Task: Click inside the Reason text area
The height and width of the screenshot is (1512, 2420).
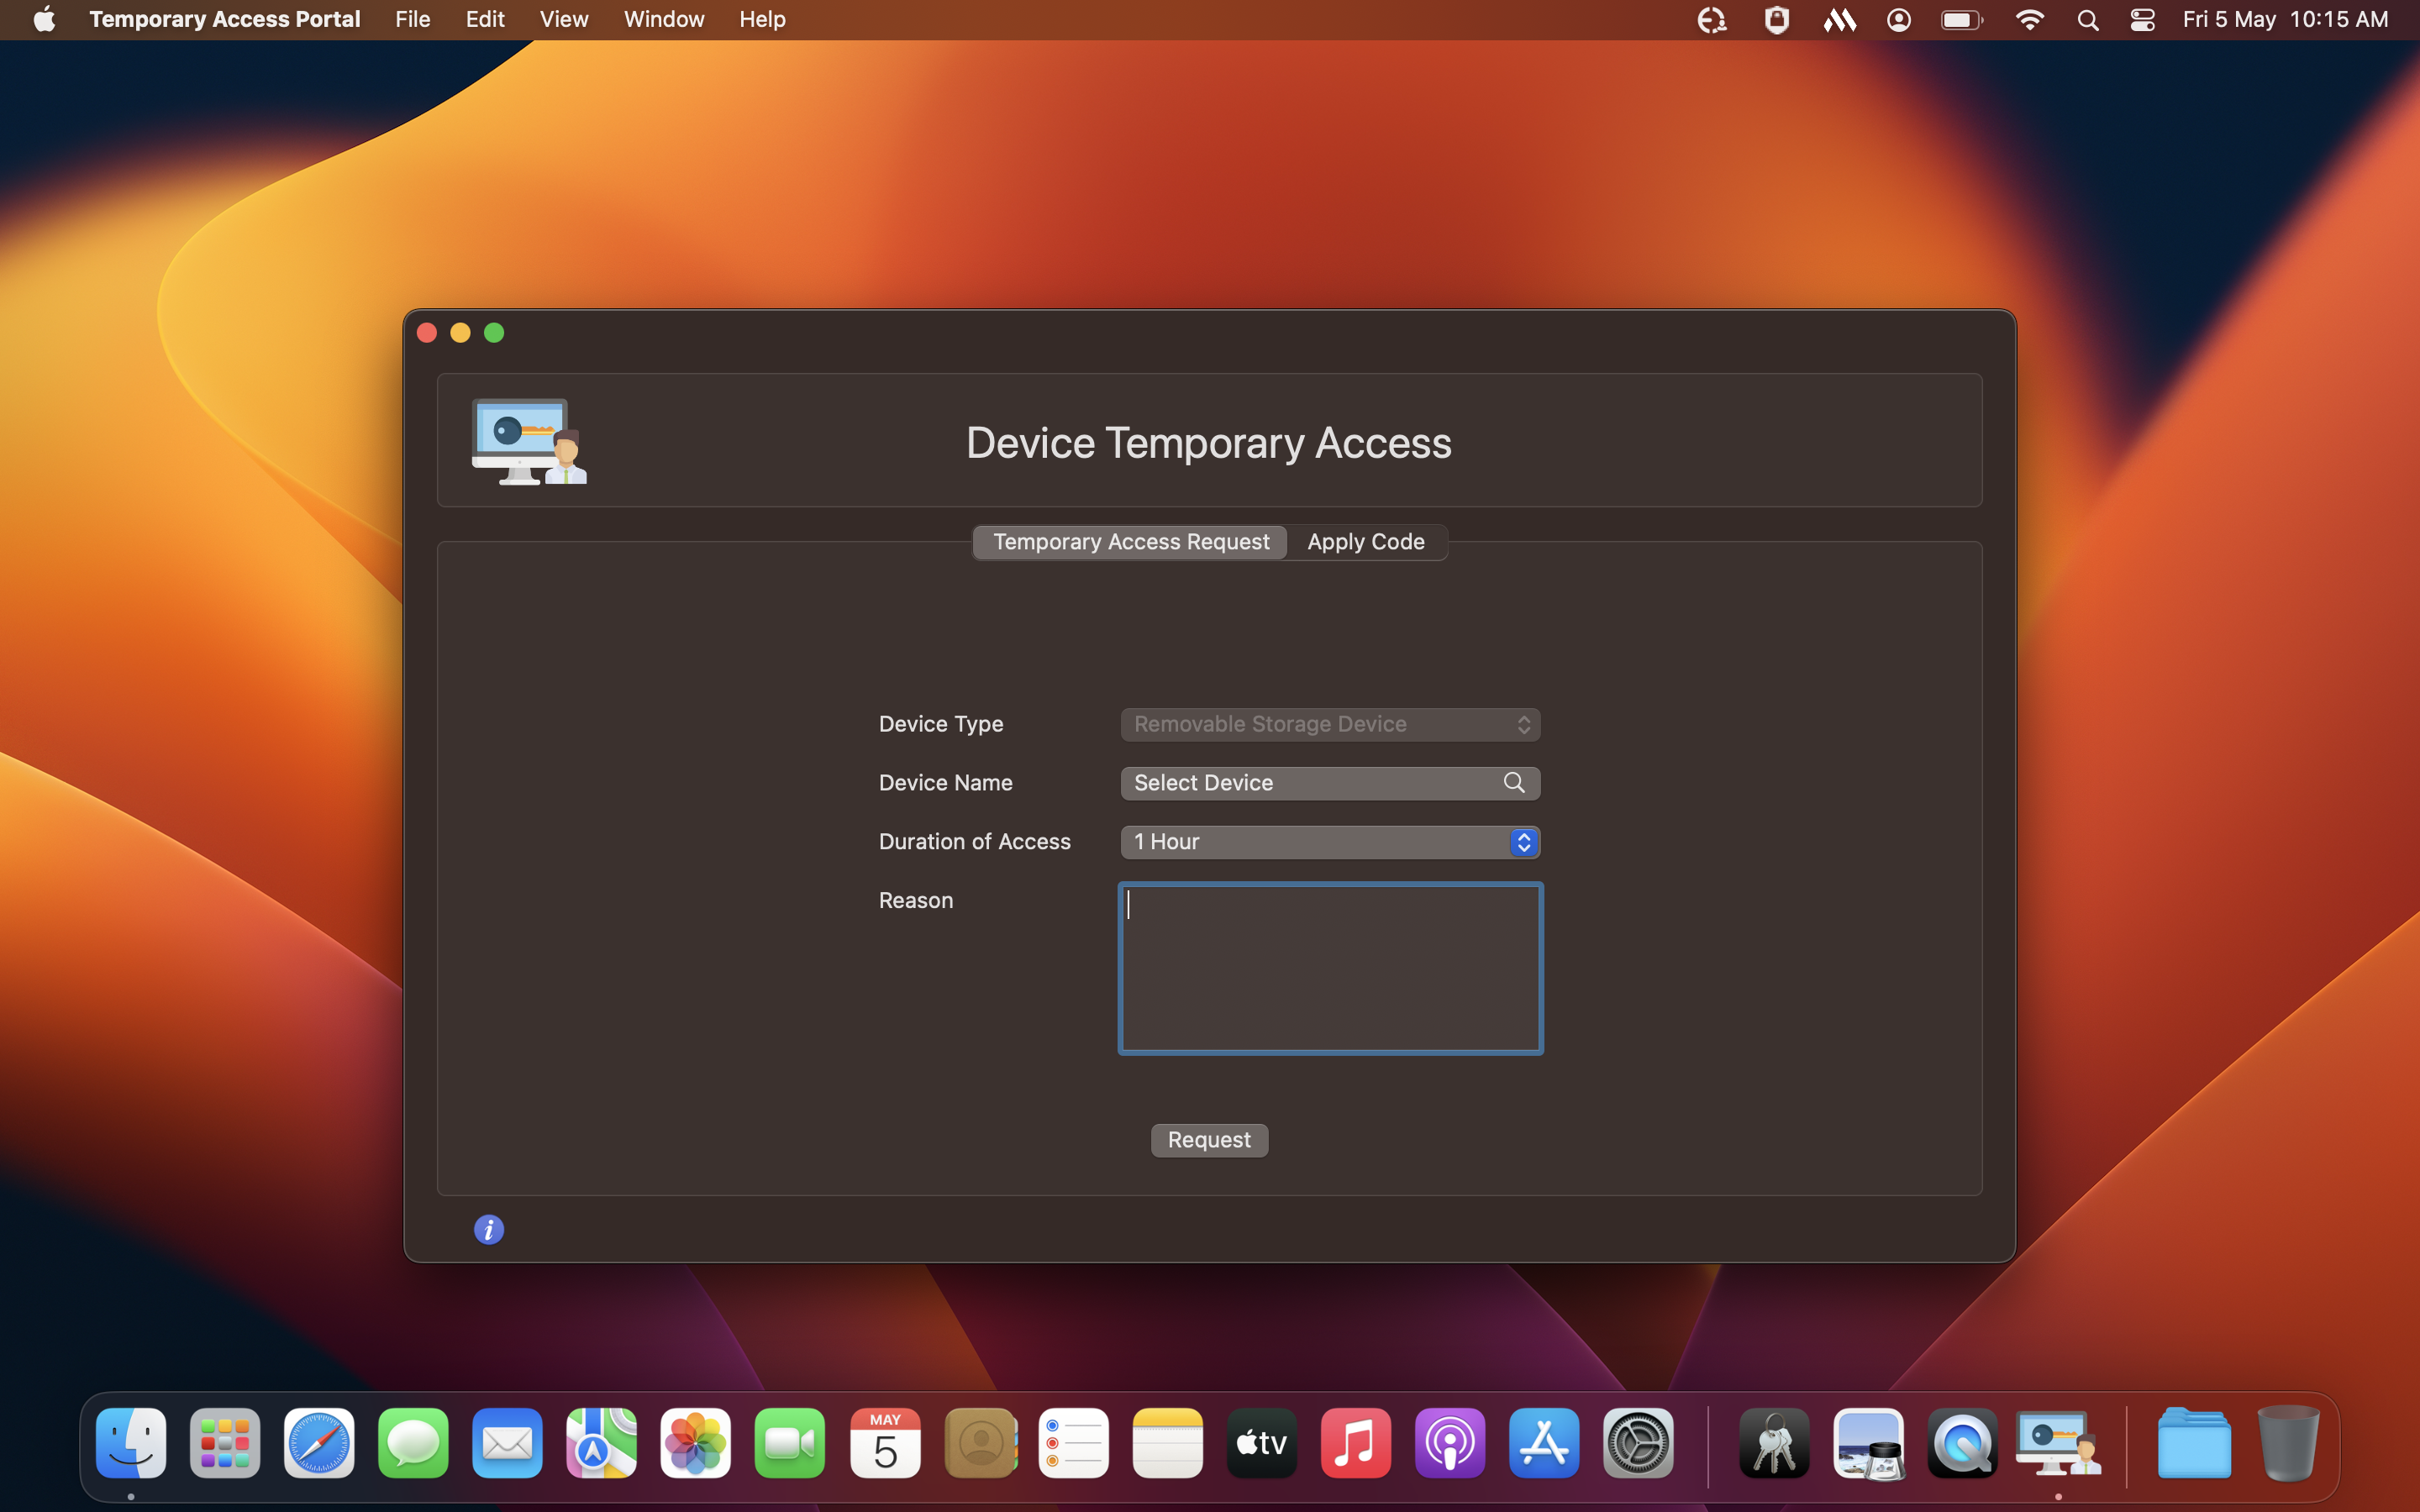Action: (1330, 967)
